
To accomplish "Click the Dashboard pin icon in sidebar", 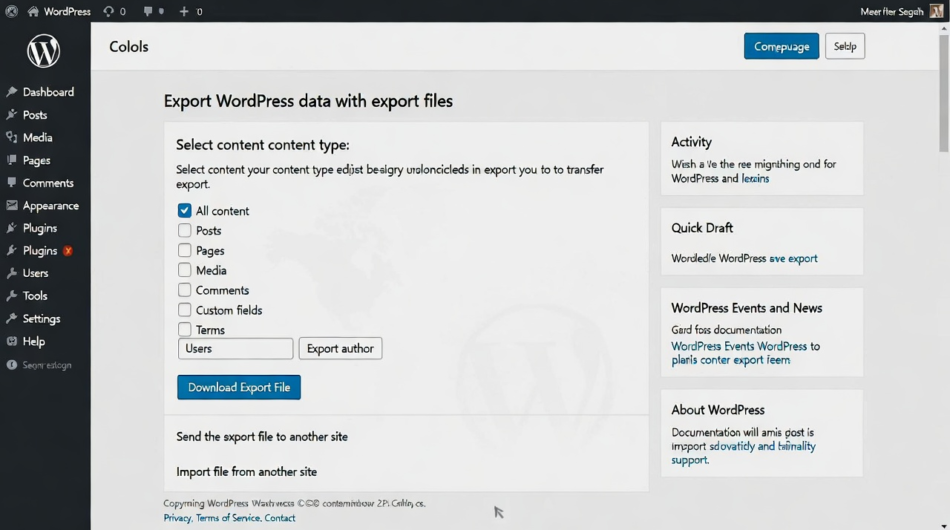I will tap(12, 92).
